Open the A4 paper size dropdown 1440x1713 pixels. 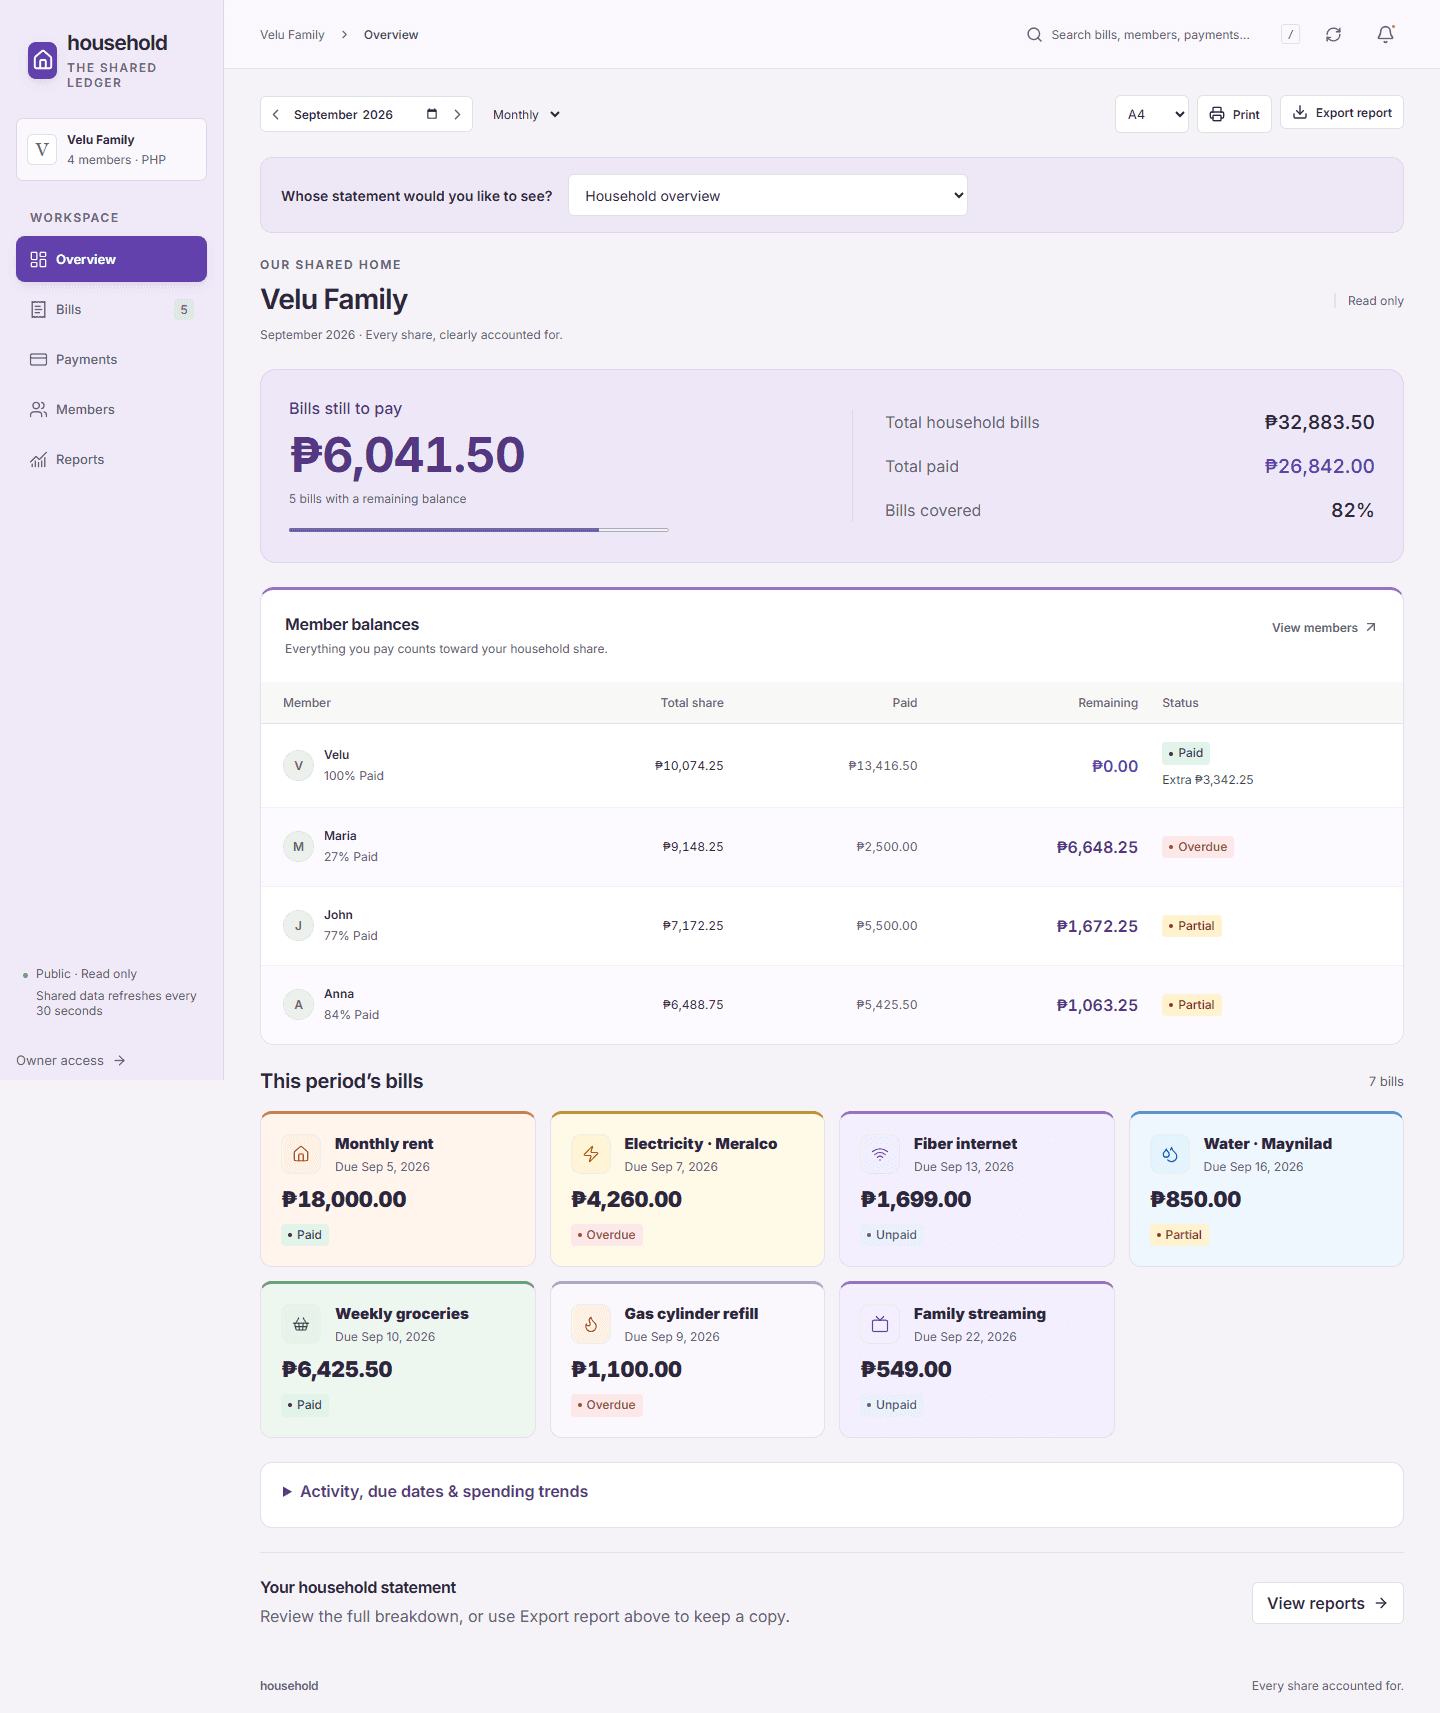1152,114
